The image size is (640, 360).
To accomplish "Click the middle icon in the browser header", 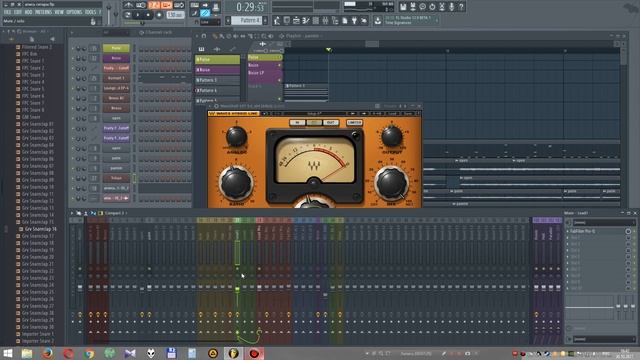I will point(32,39).
